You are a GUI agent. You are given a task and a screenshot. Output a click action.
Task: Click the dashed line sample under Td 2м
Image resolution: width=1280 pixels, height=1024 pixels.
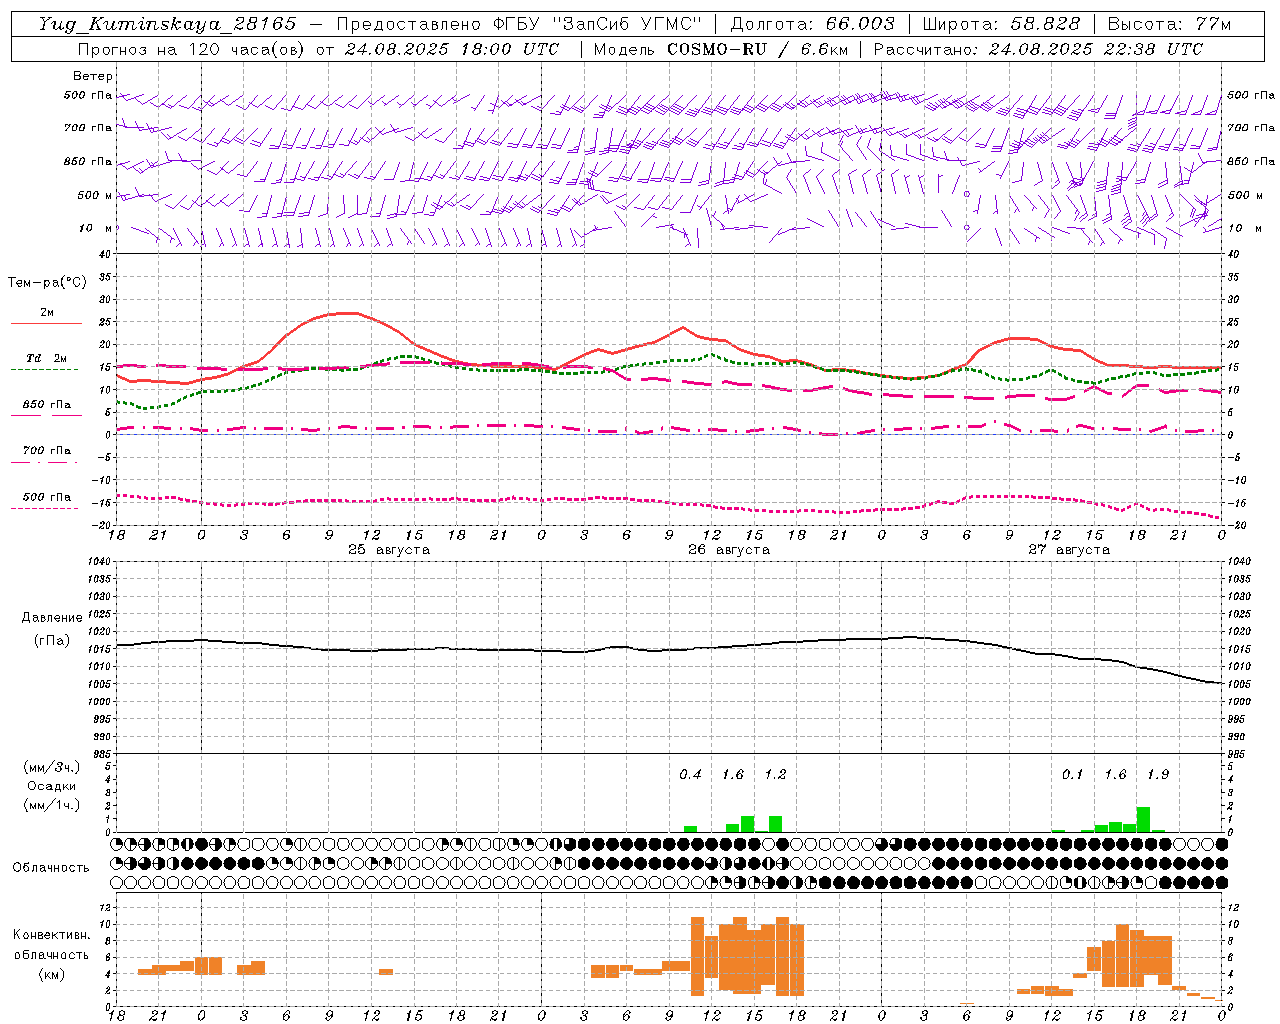(44, 370)
